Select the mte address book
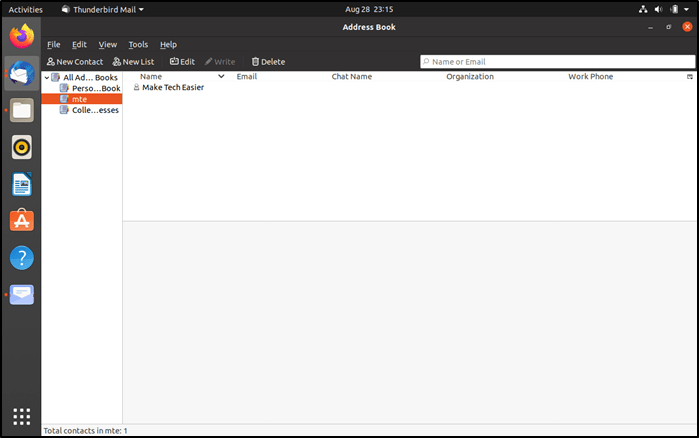The height and width of the screenshot is (438, 699). [82, 99]
